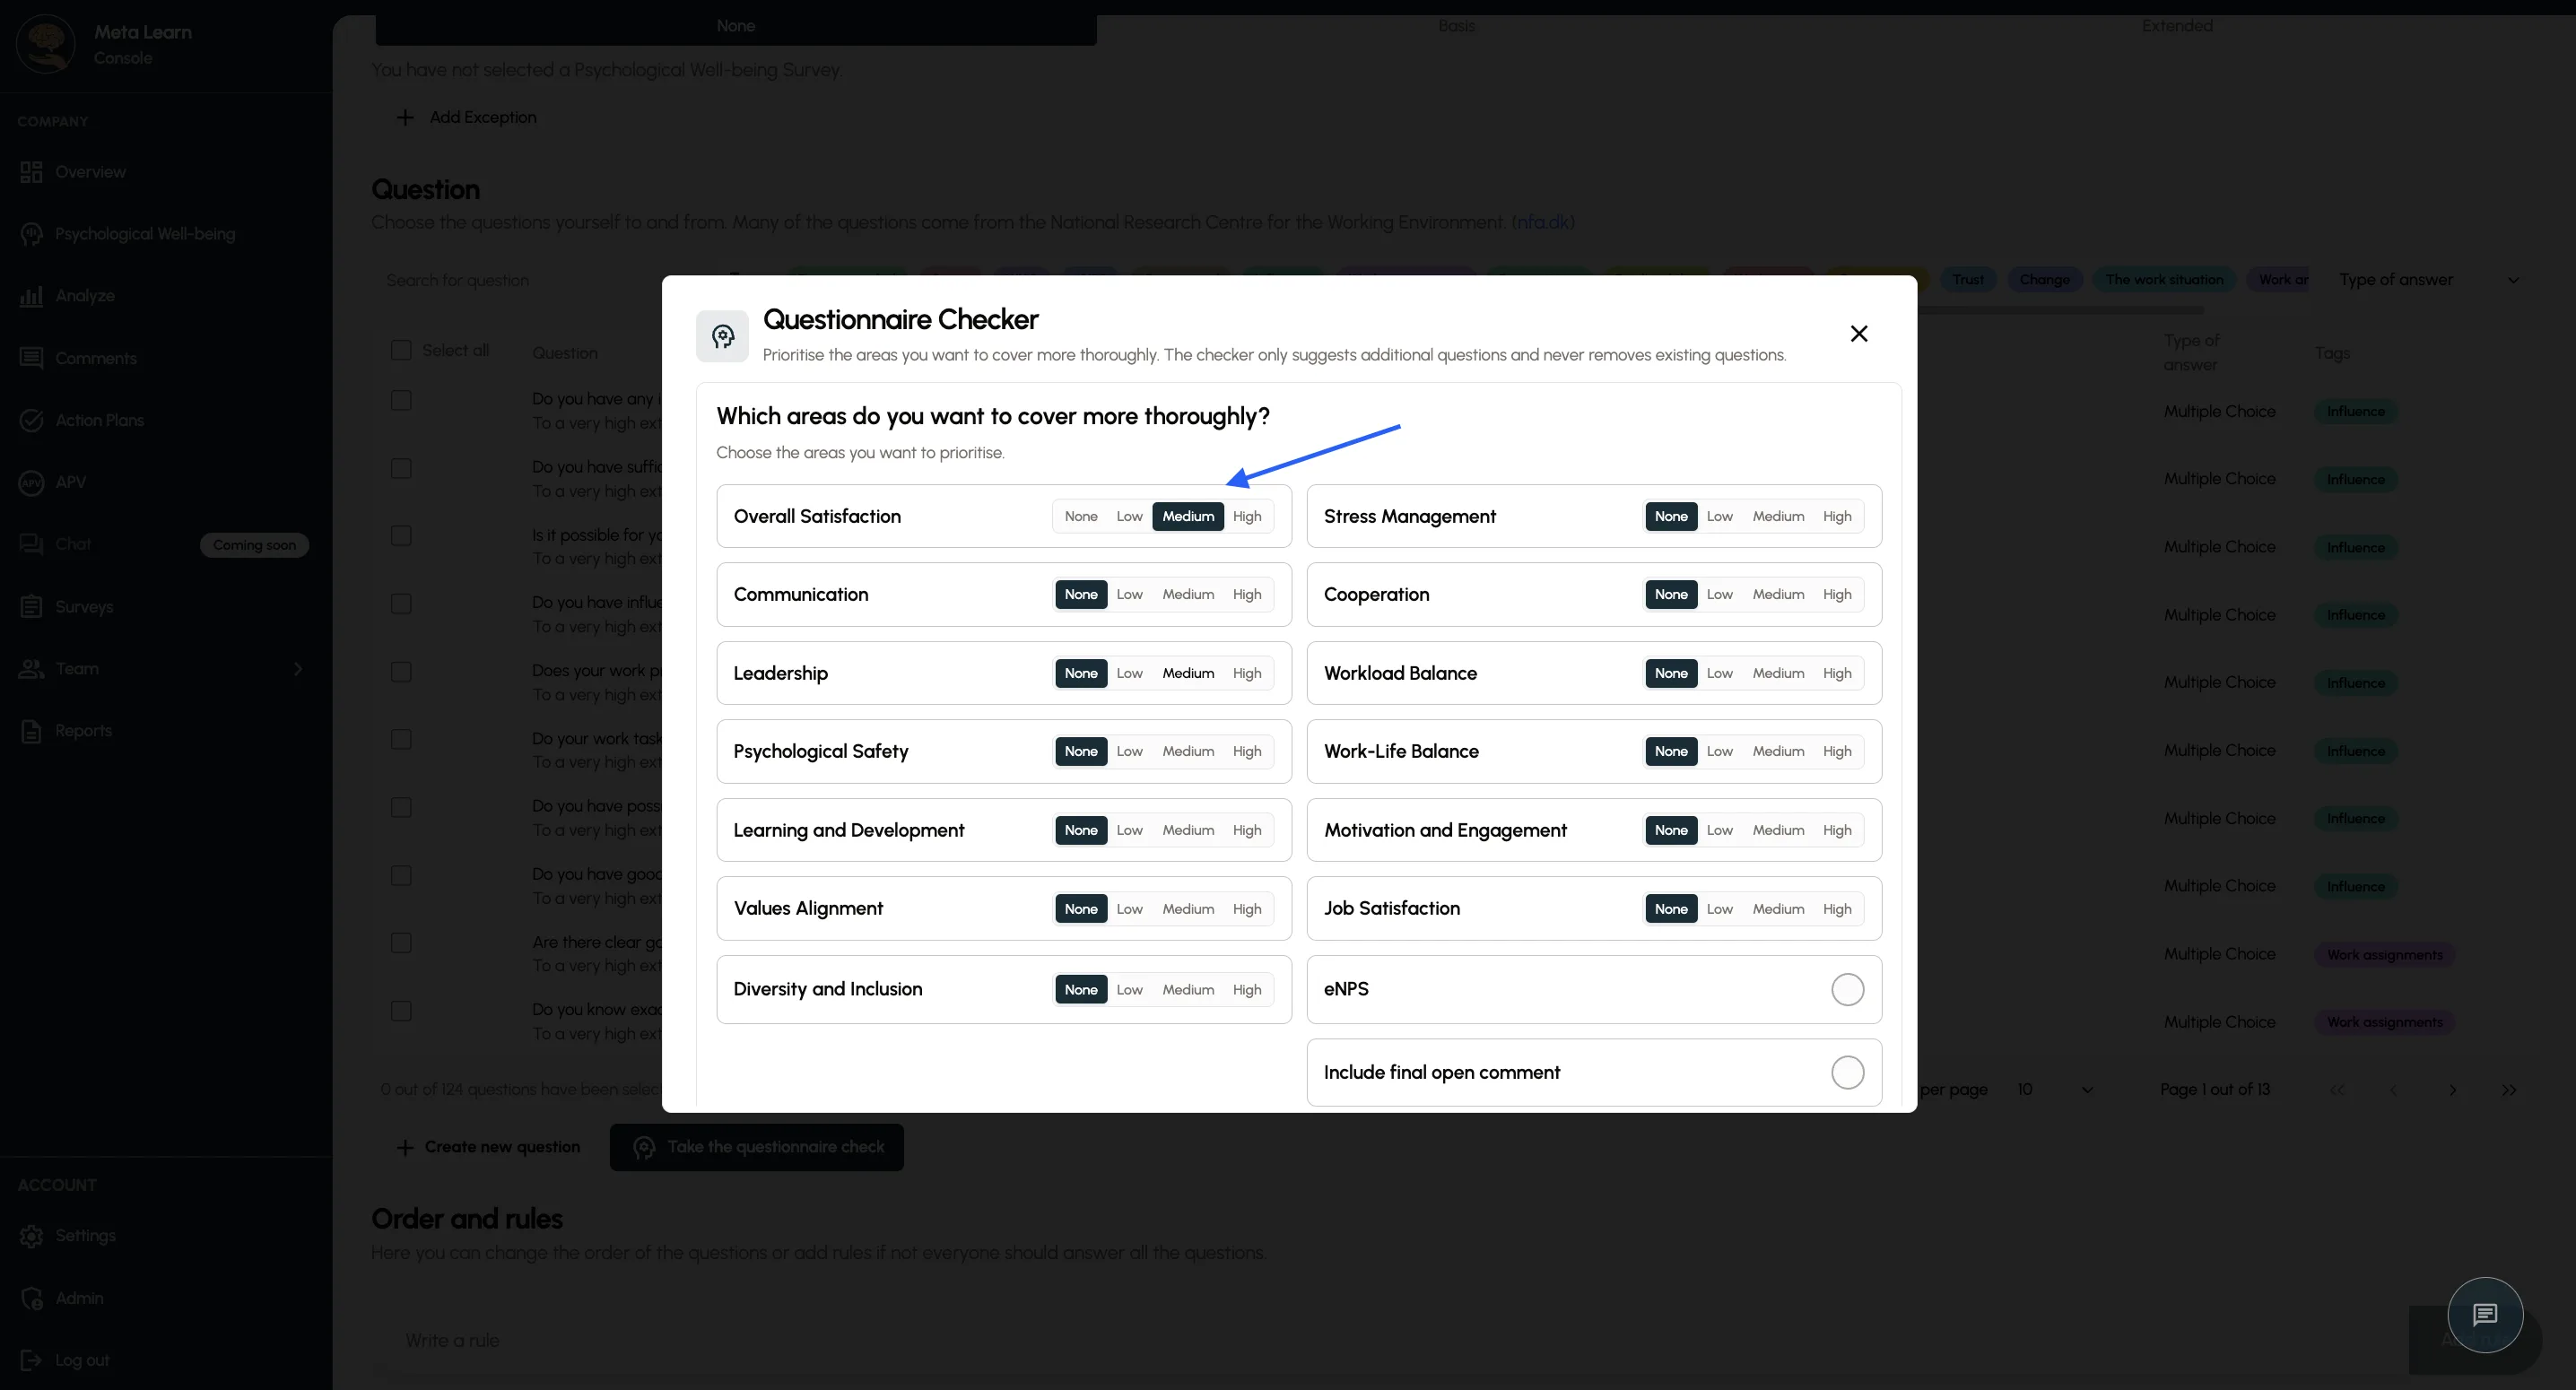Tick checkbox for 'Are there clear' question
2576x1390 pixels.
[401, 943]
